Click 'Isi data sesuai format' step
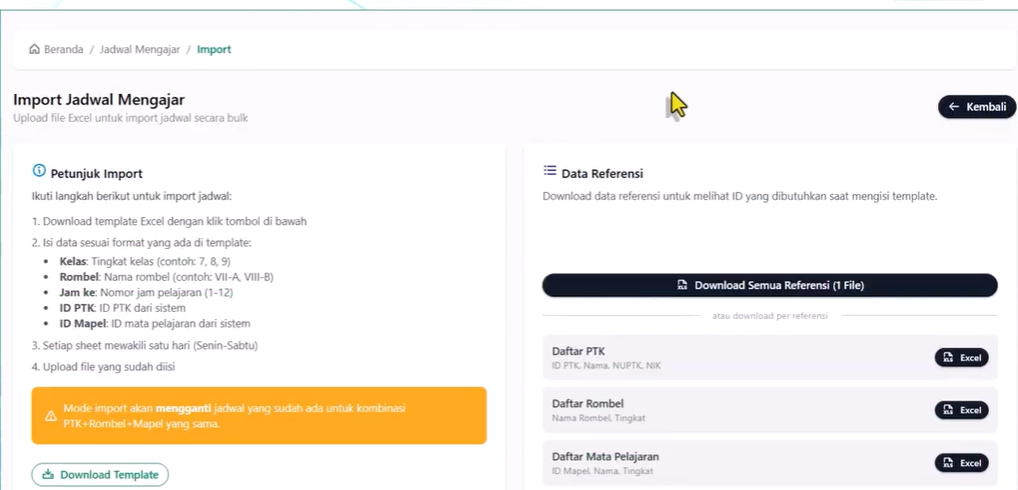The image size is (1018, 490). 141,243
